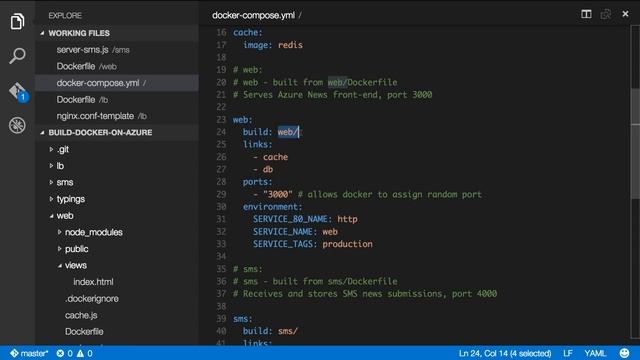Open the Search view icon
Viewport: 640px width, 360px height.
pos(17,56)
